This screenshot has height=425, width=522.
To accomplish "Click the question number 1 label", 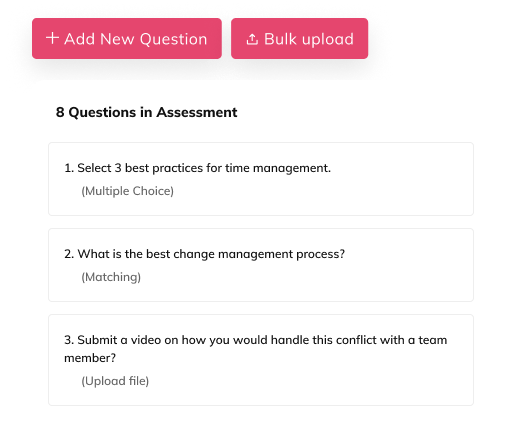I will point(69,168).
